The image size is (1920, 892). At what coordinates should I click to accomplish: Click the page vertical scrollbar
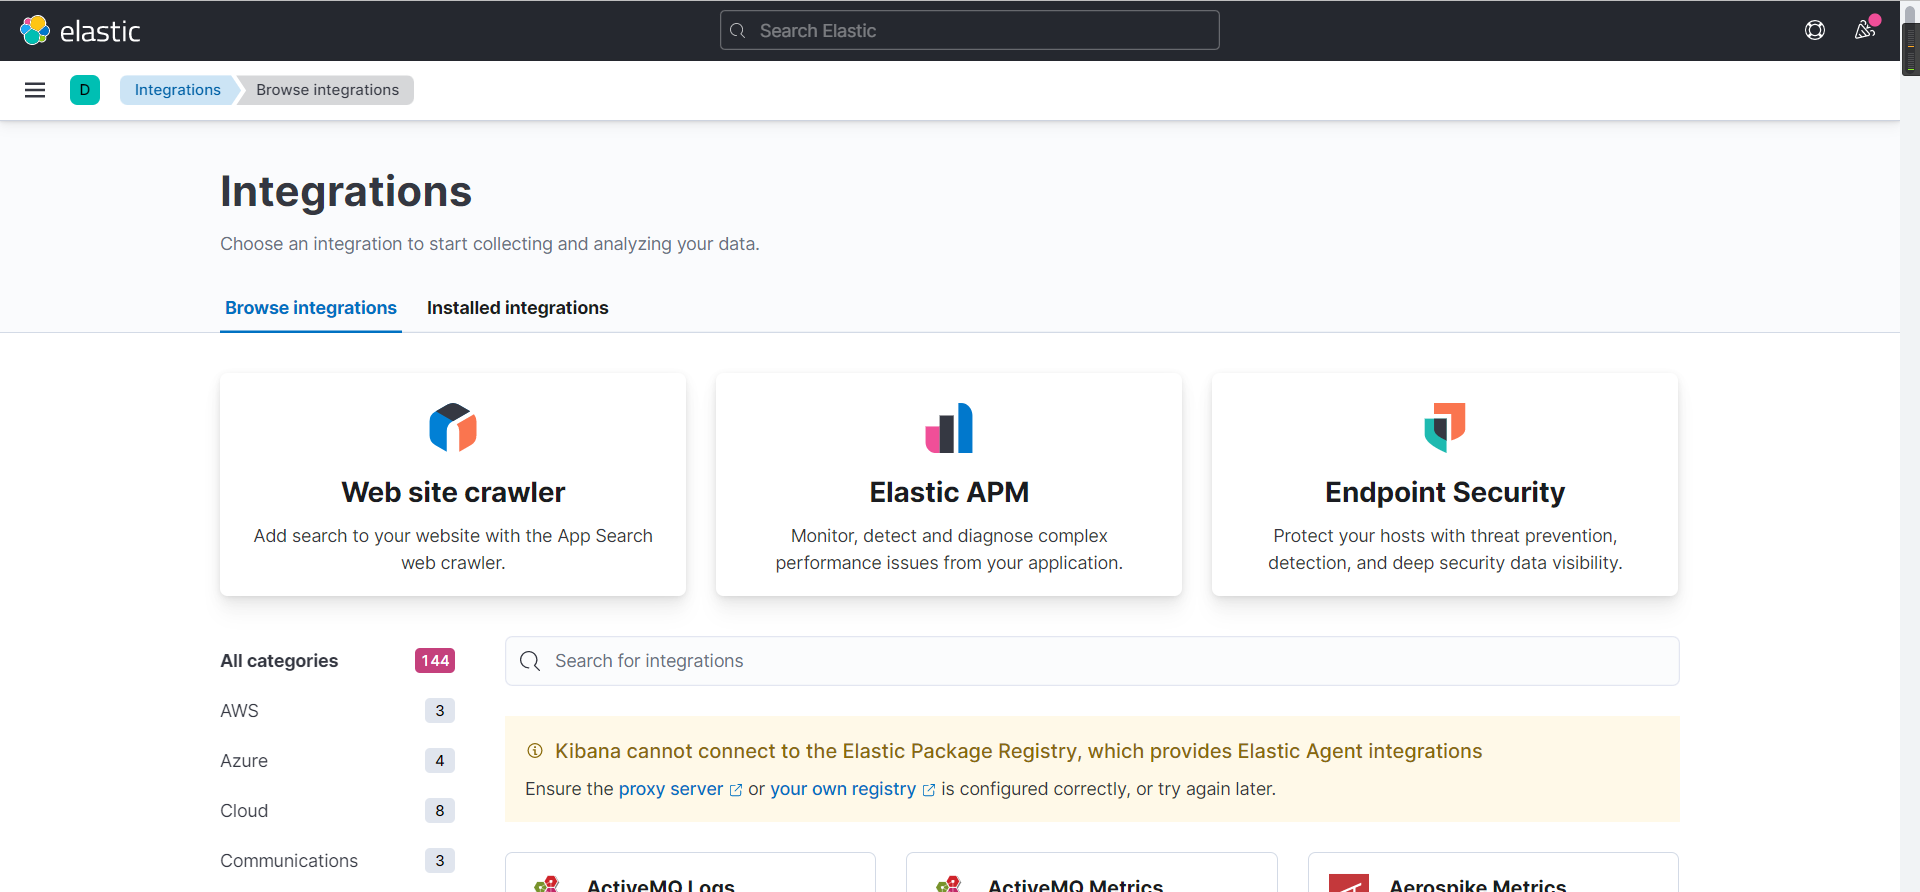[x=1910, y=446]
